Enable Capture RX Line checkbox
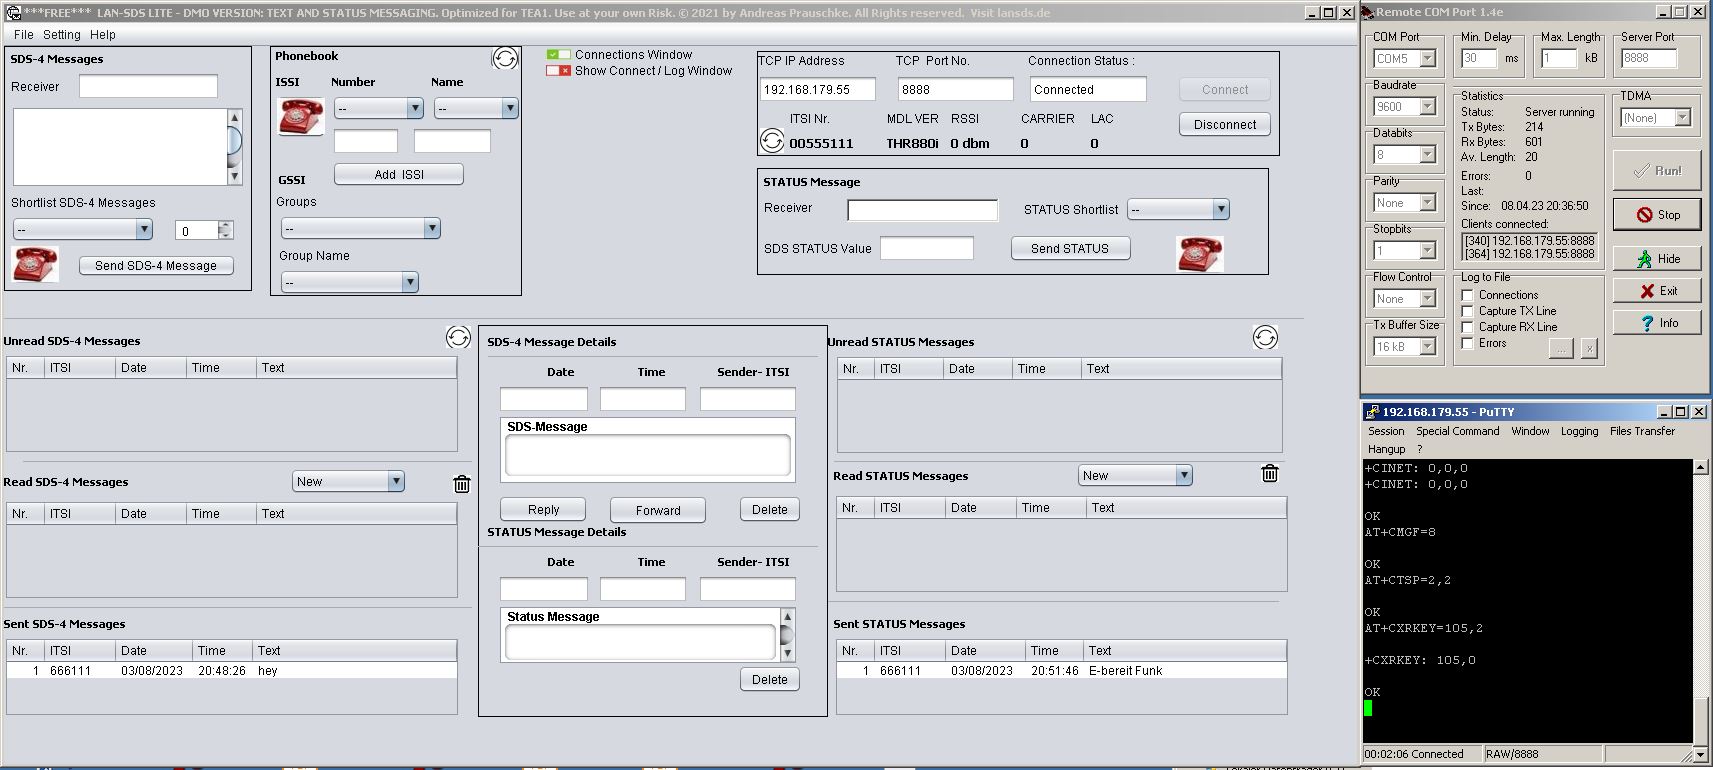1713x770 pixels. click(x=1467, y=327)
